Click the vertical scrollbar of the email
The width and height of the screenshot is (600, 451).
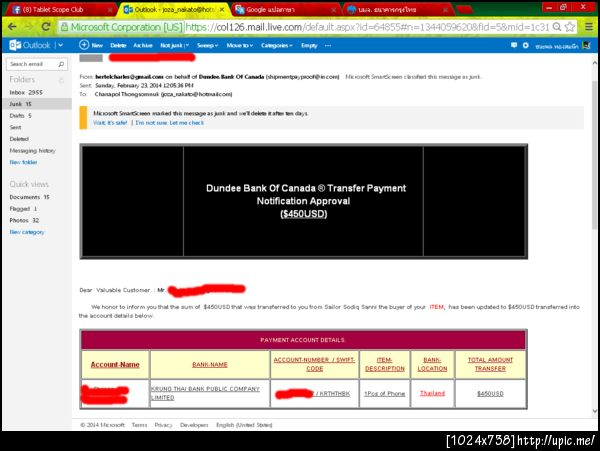click(595, 155)
